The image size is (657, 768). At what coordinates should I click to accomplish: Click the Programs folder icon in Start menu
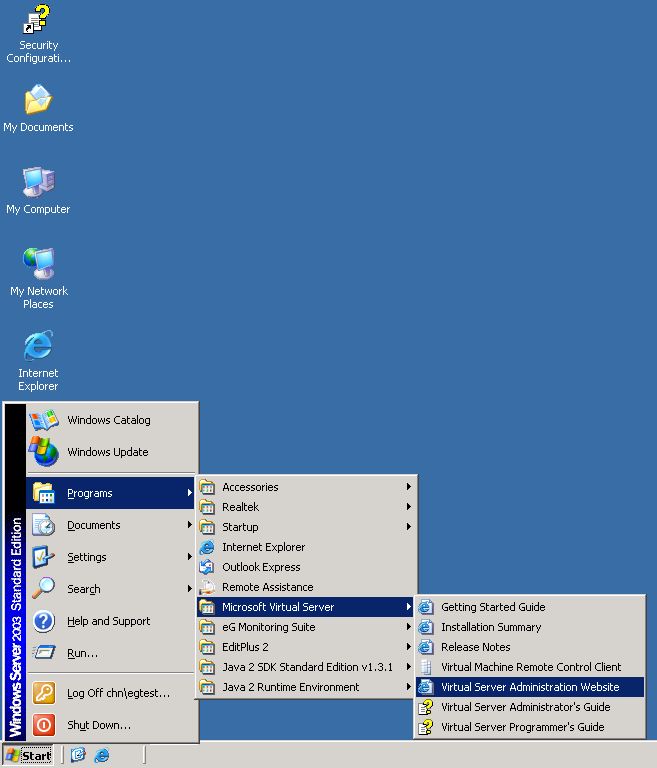(44, 493)
